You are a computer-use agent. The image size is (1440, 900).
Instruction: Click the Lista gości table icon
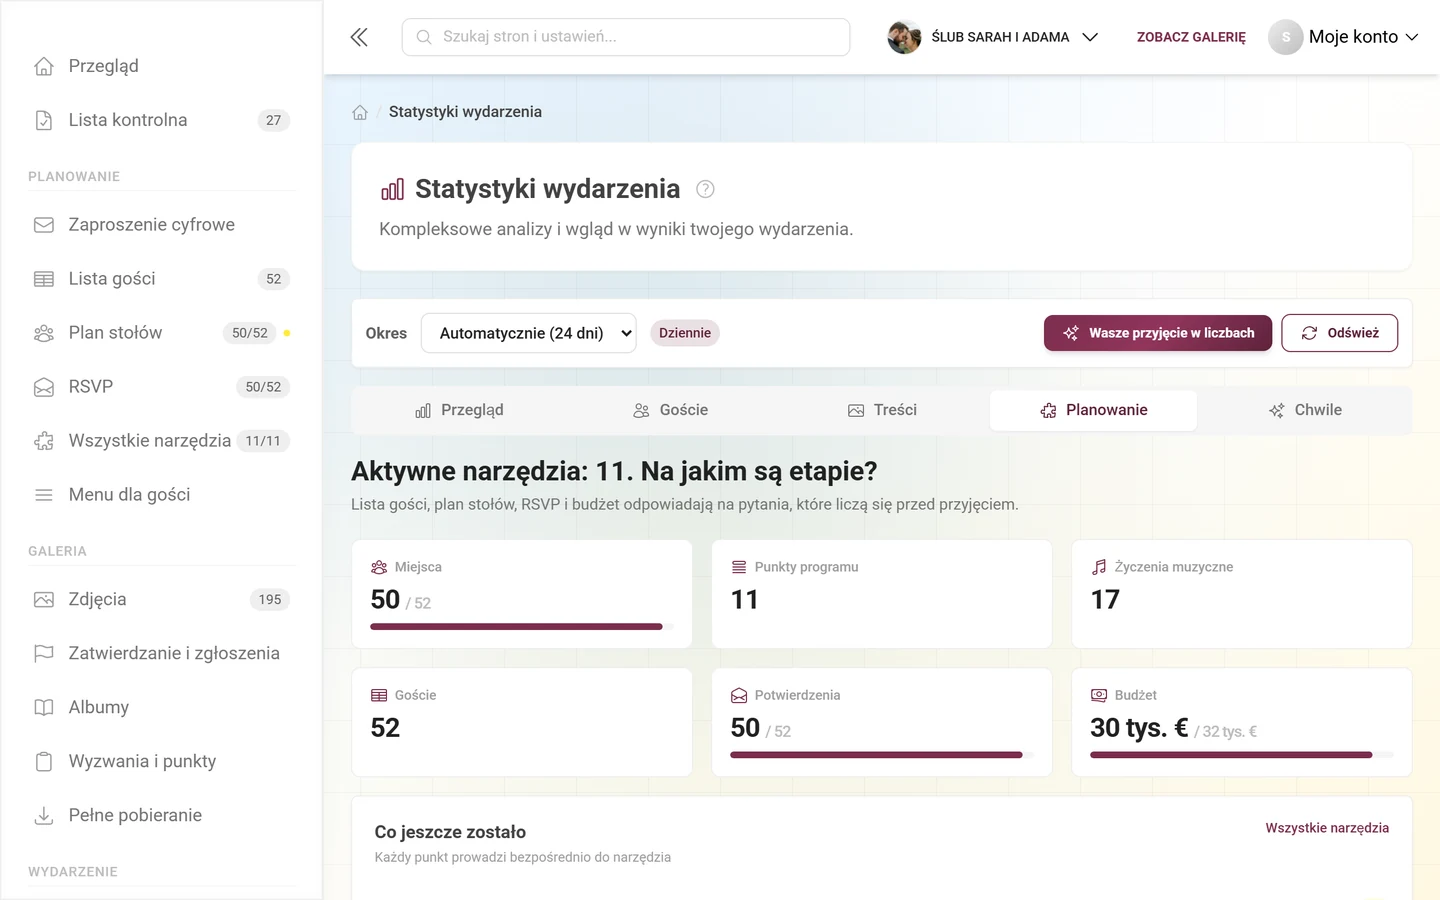click(x=44, y=279)
